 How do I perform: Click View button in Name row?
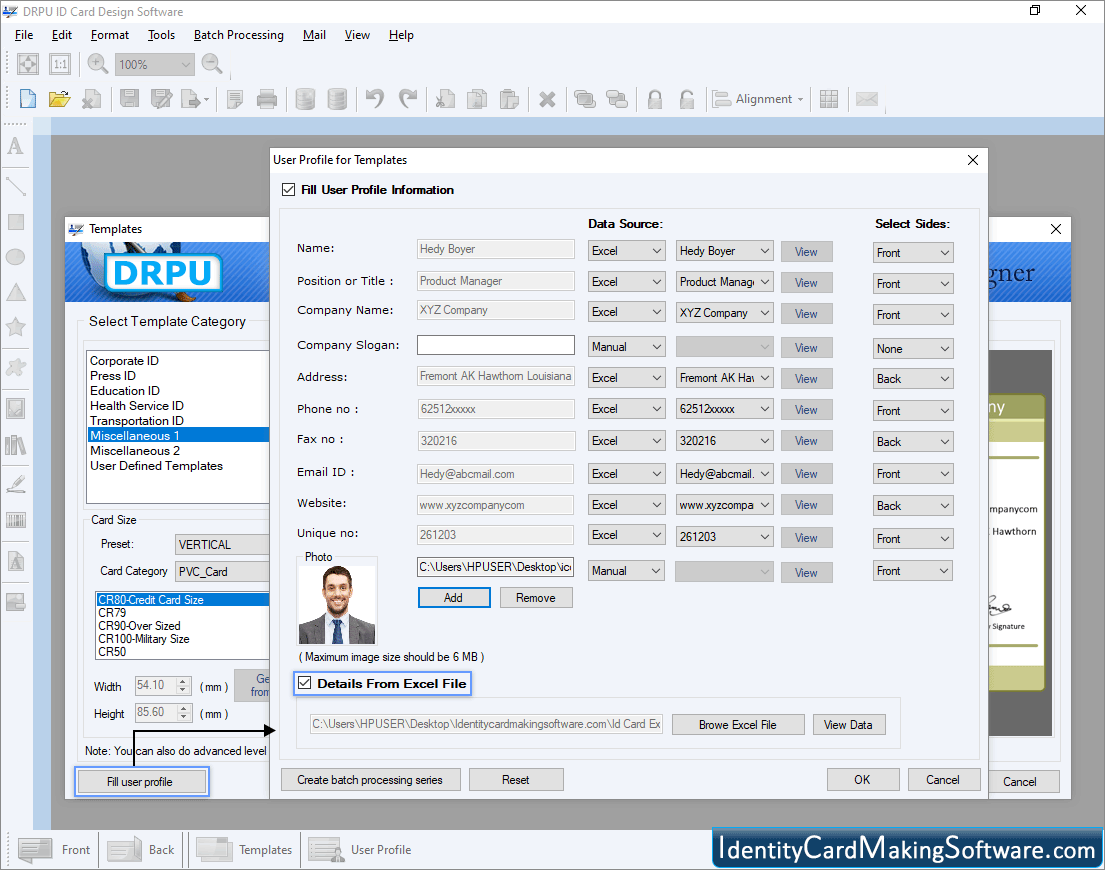tap(806, 251)
